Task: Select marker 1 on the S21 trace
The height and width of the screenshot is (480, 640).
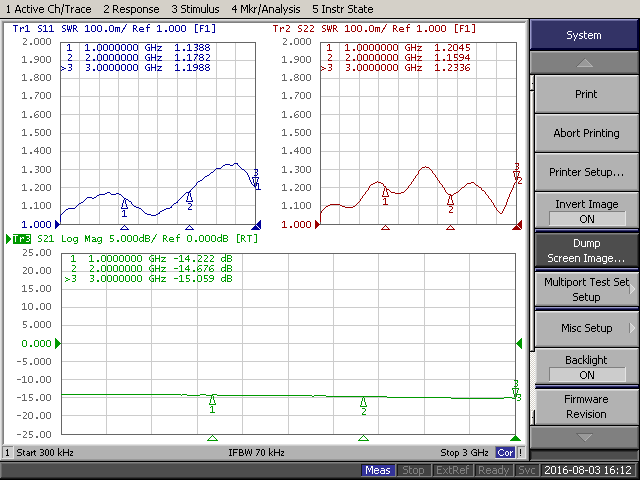Action: coord(212,403)
